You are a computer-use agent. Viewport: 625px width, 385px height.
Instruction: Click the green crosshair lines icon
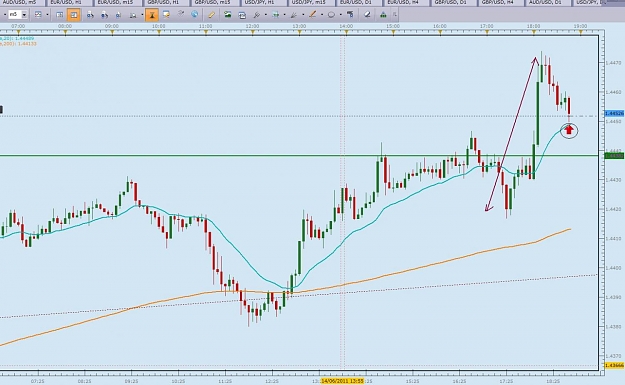[x=275, y=15]
